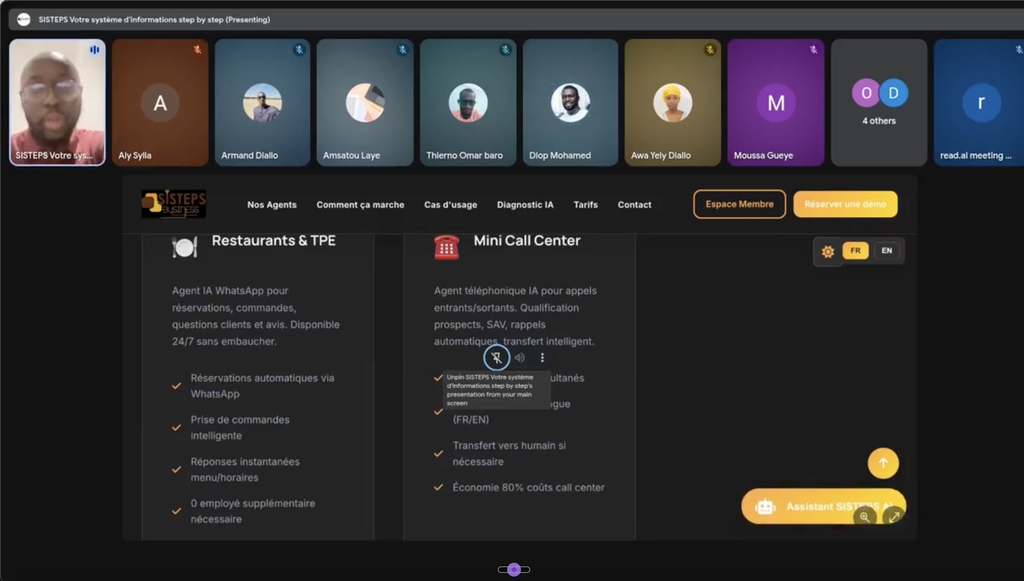Click the Réserver une démo button

click(848, 204)
